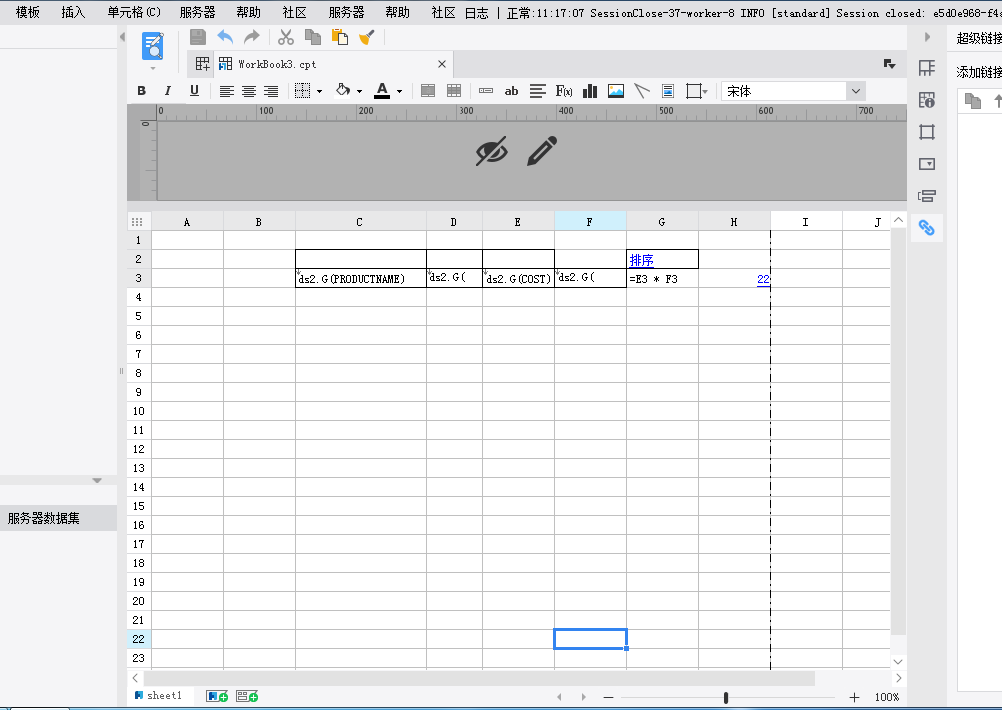
Task: Click the 22 link in cell H3
Action: 763,279
